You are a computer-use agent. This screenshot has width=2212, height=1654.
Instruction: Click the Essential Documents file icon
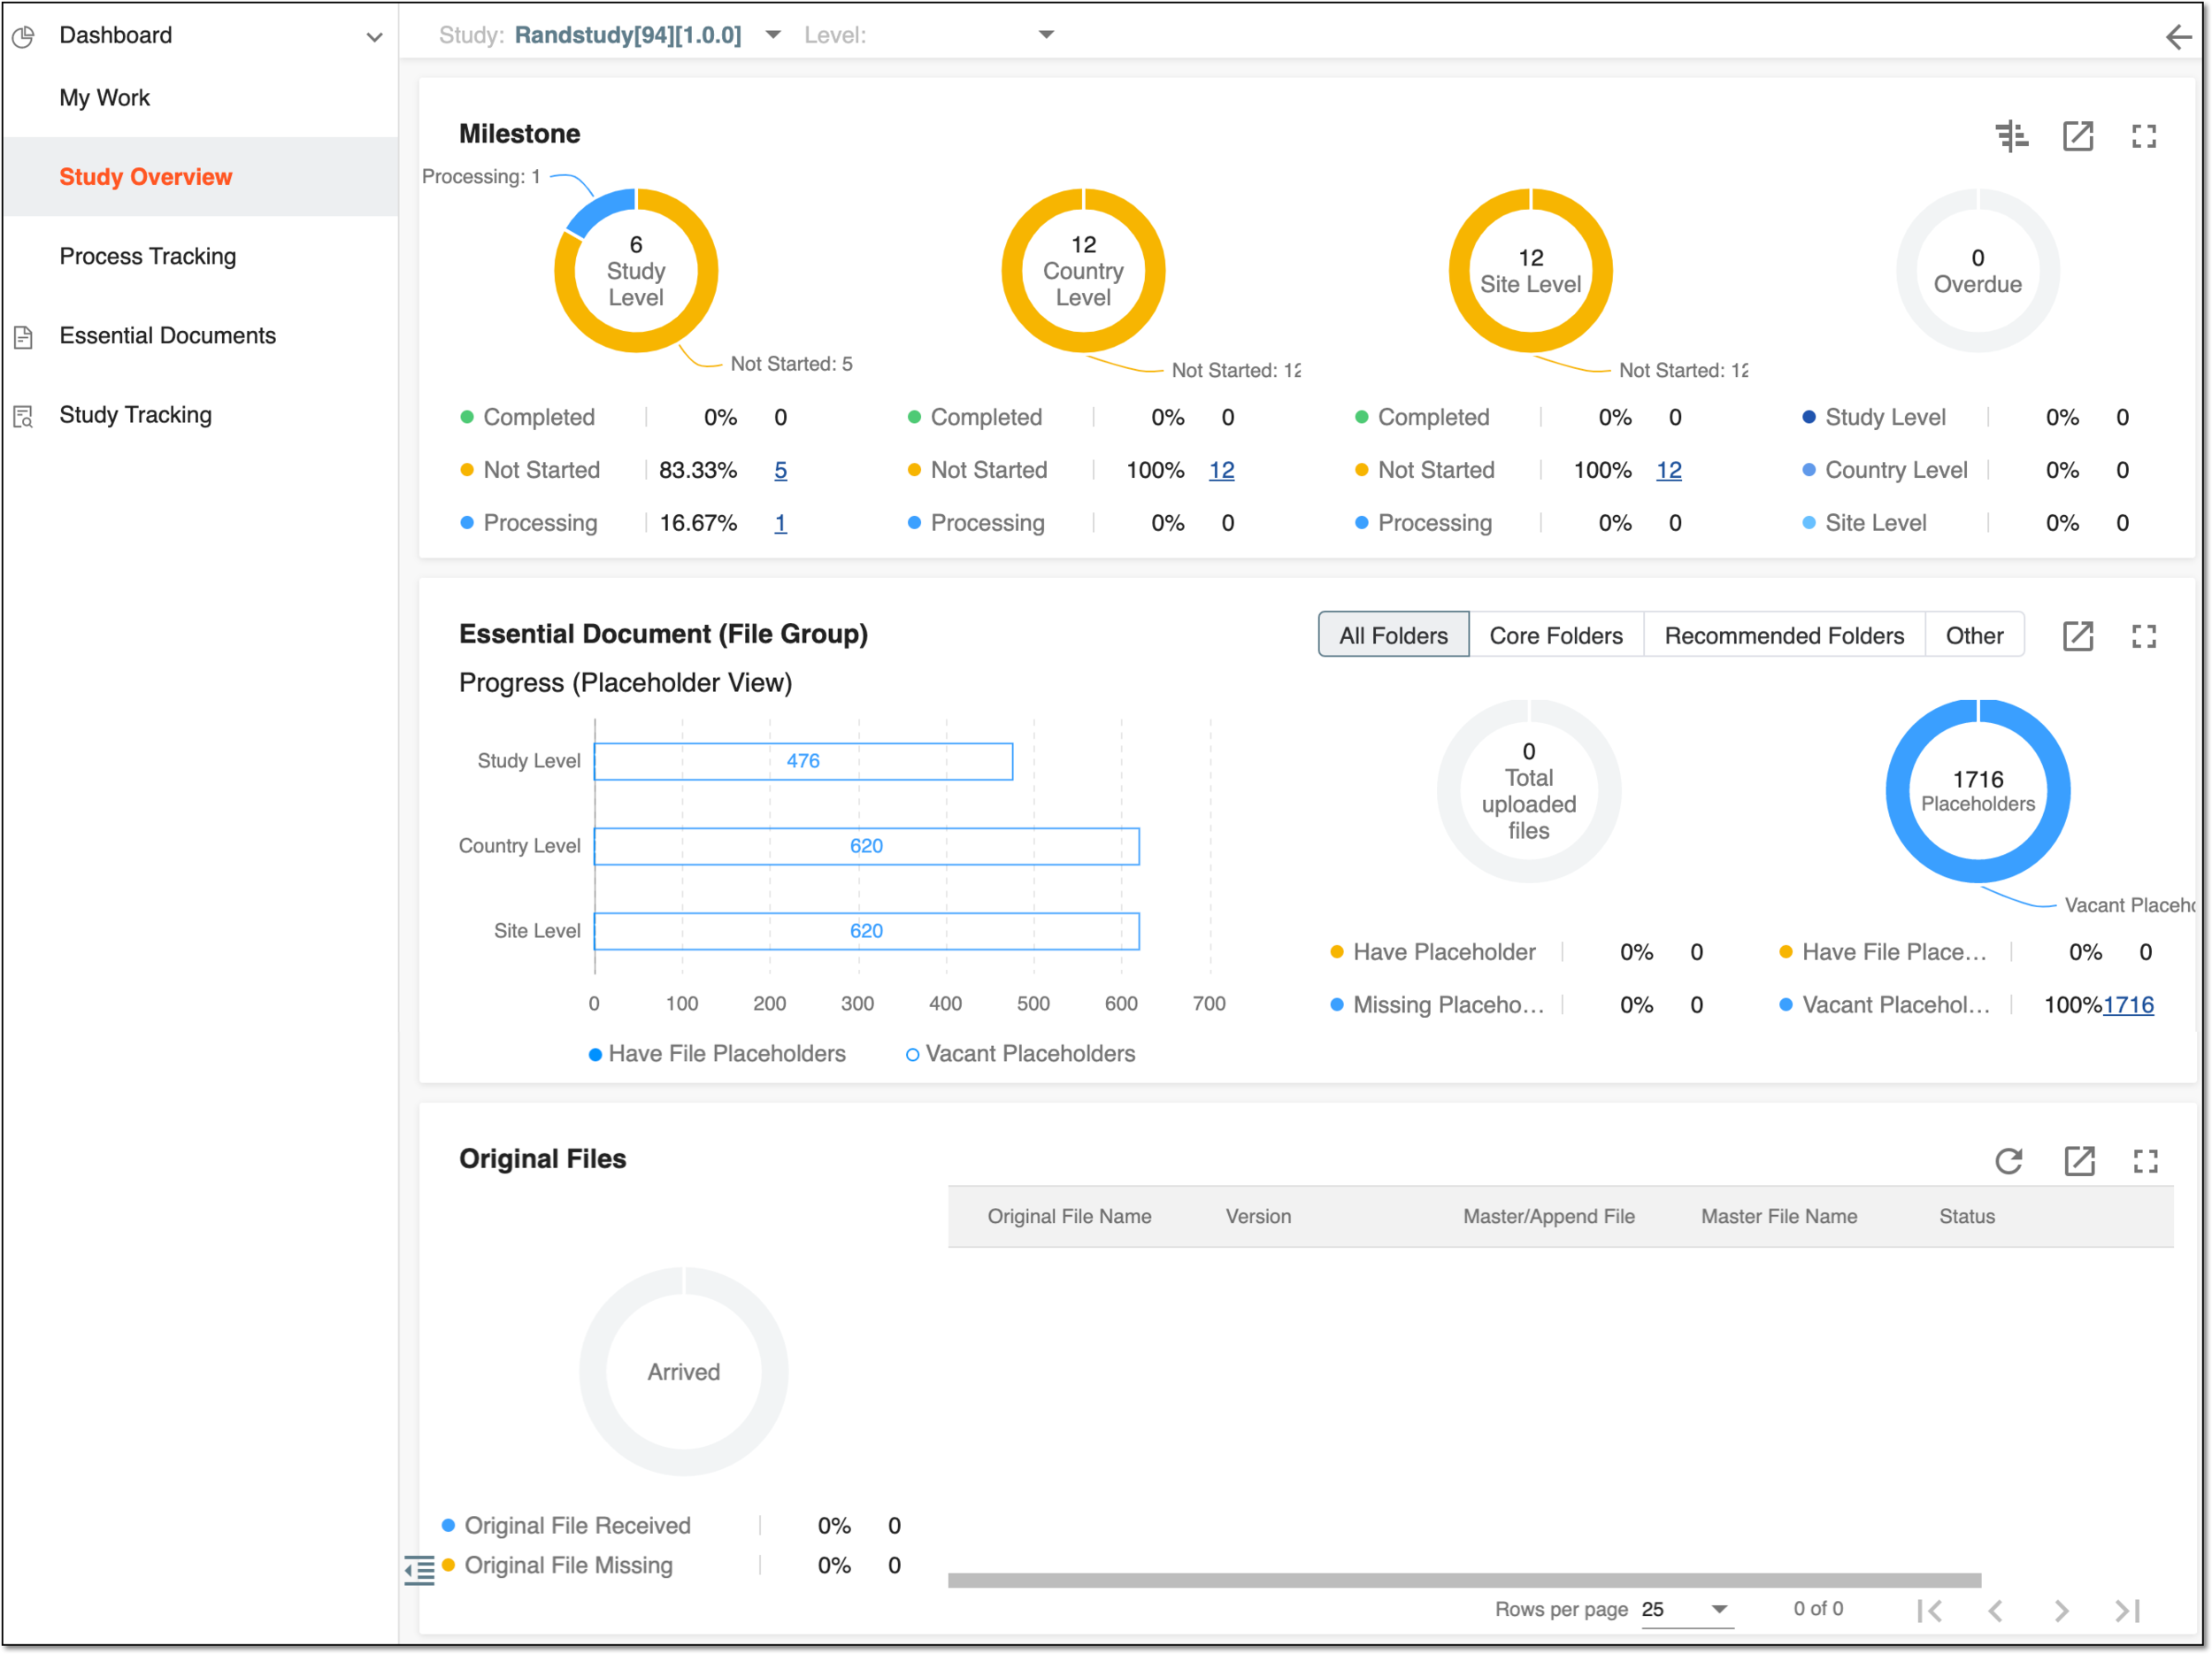[x=24, y=337]
